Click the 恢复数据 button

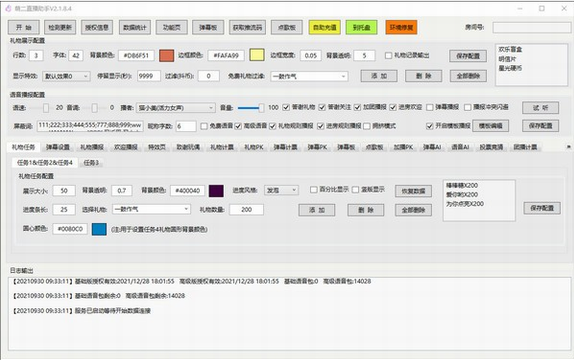tap(413, 191)
